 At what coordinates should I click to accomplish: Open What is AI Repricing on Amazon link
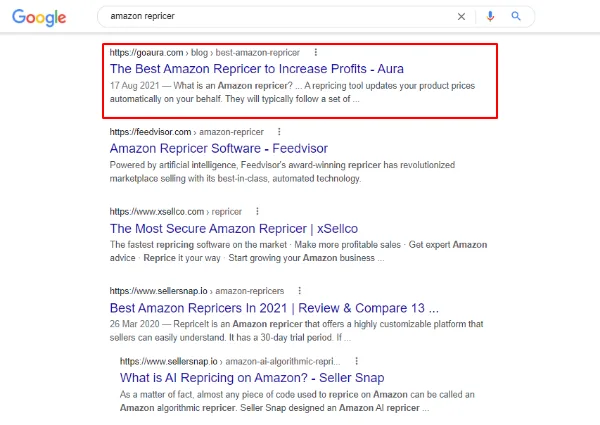(x=252, y=378)
